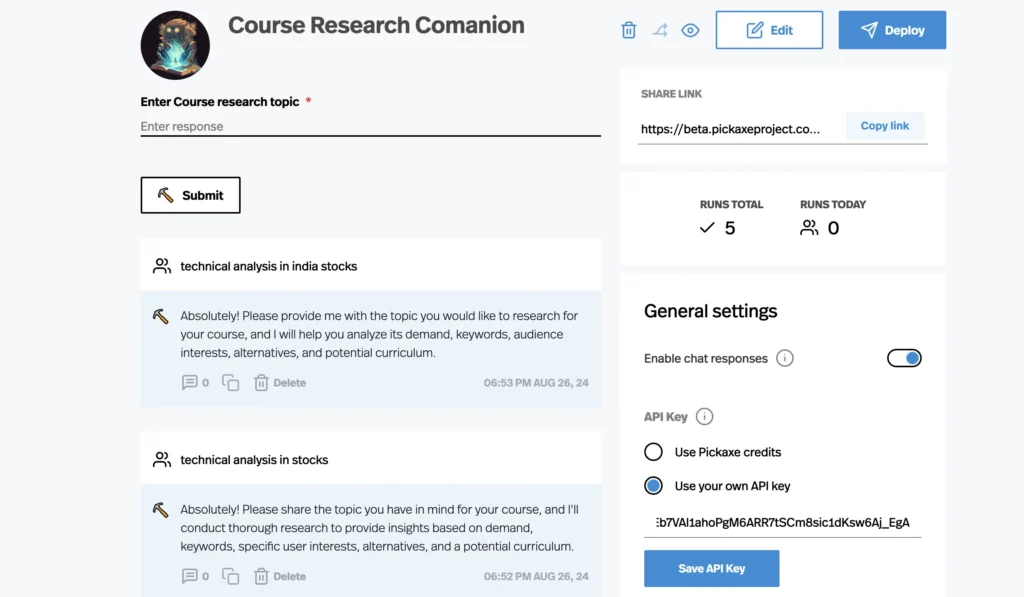
Task: Copy the 06:53 PM response text
Action: [230, 382]
